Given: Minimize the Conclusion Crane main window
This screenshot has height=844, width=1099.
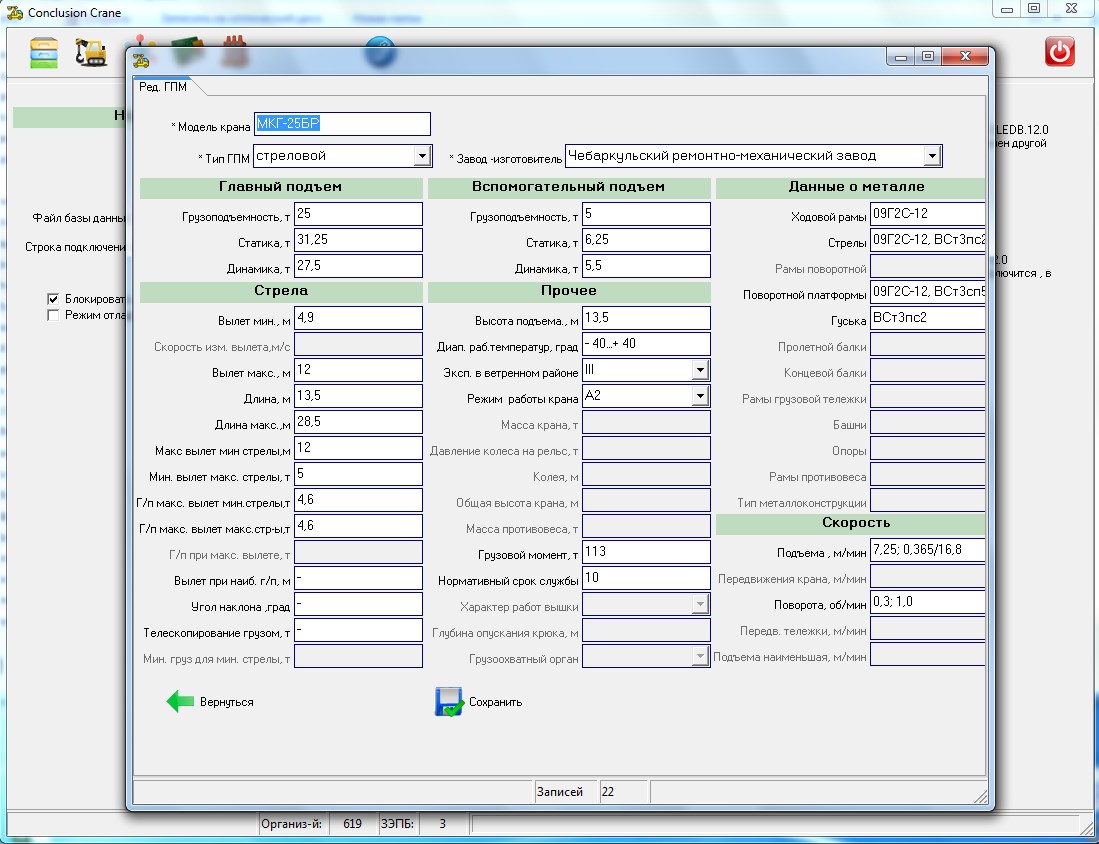Looking at the screenshot, I should 1006,9.
